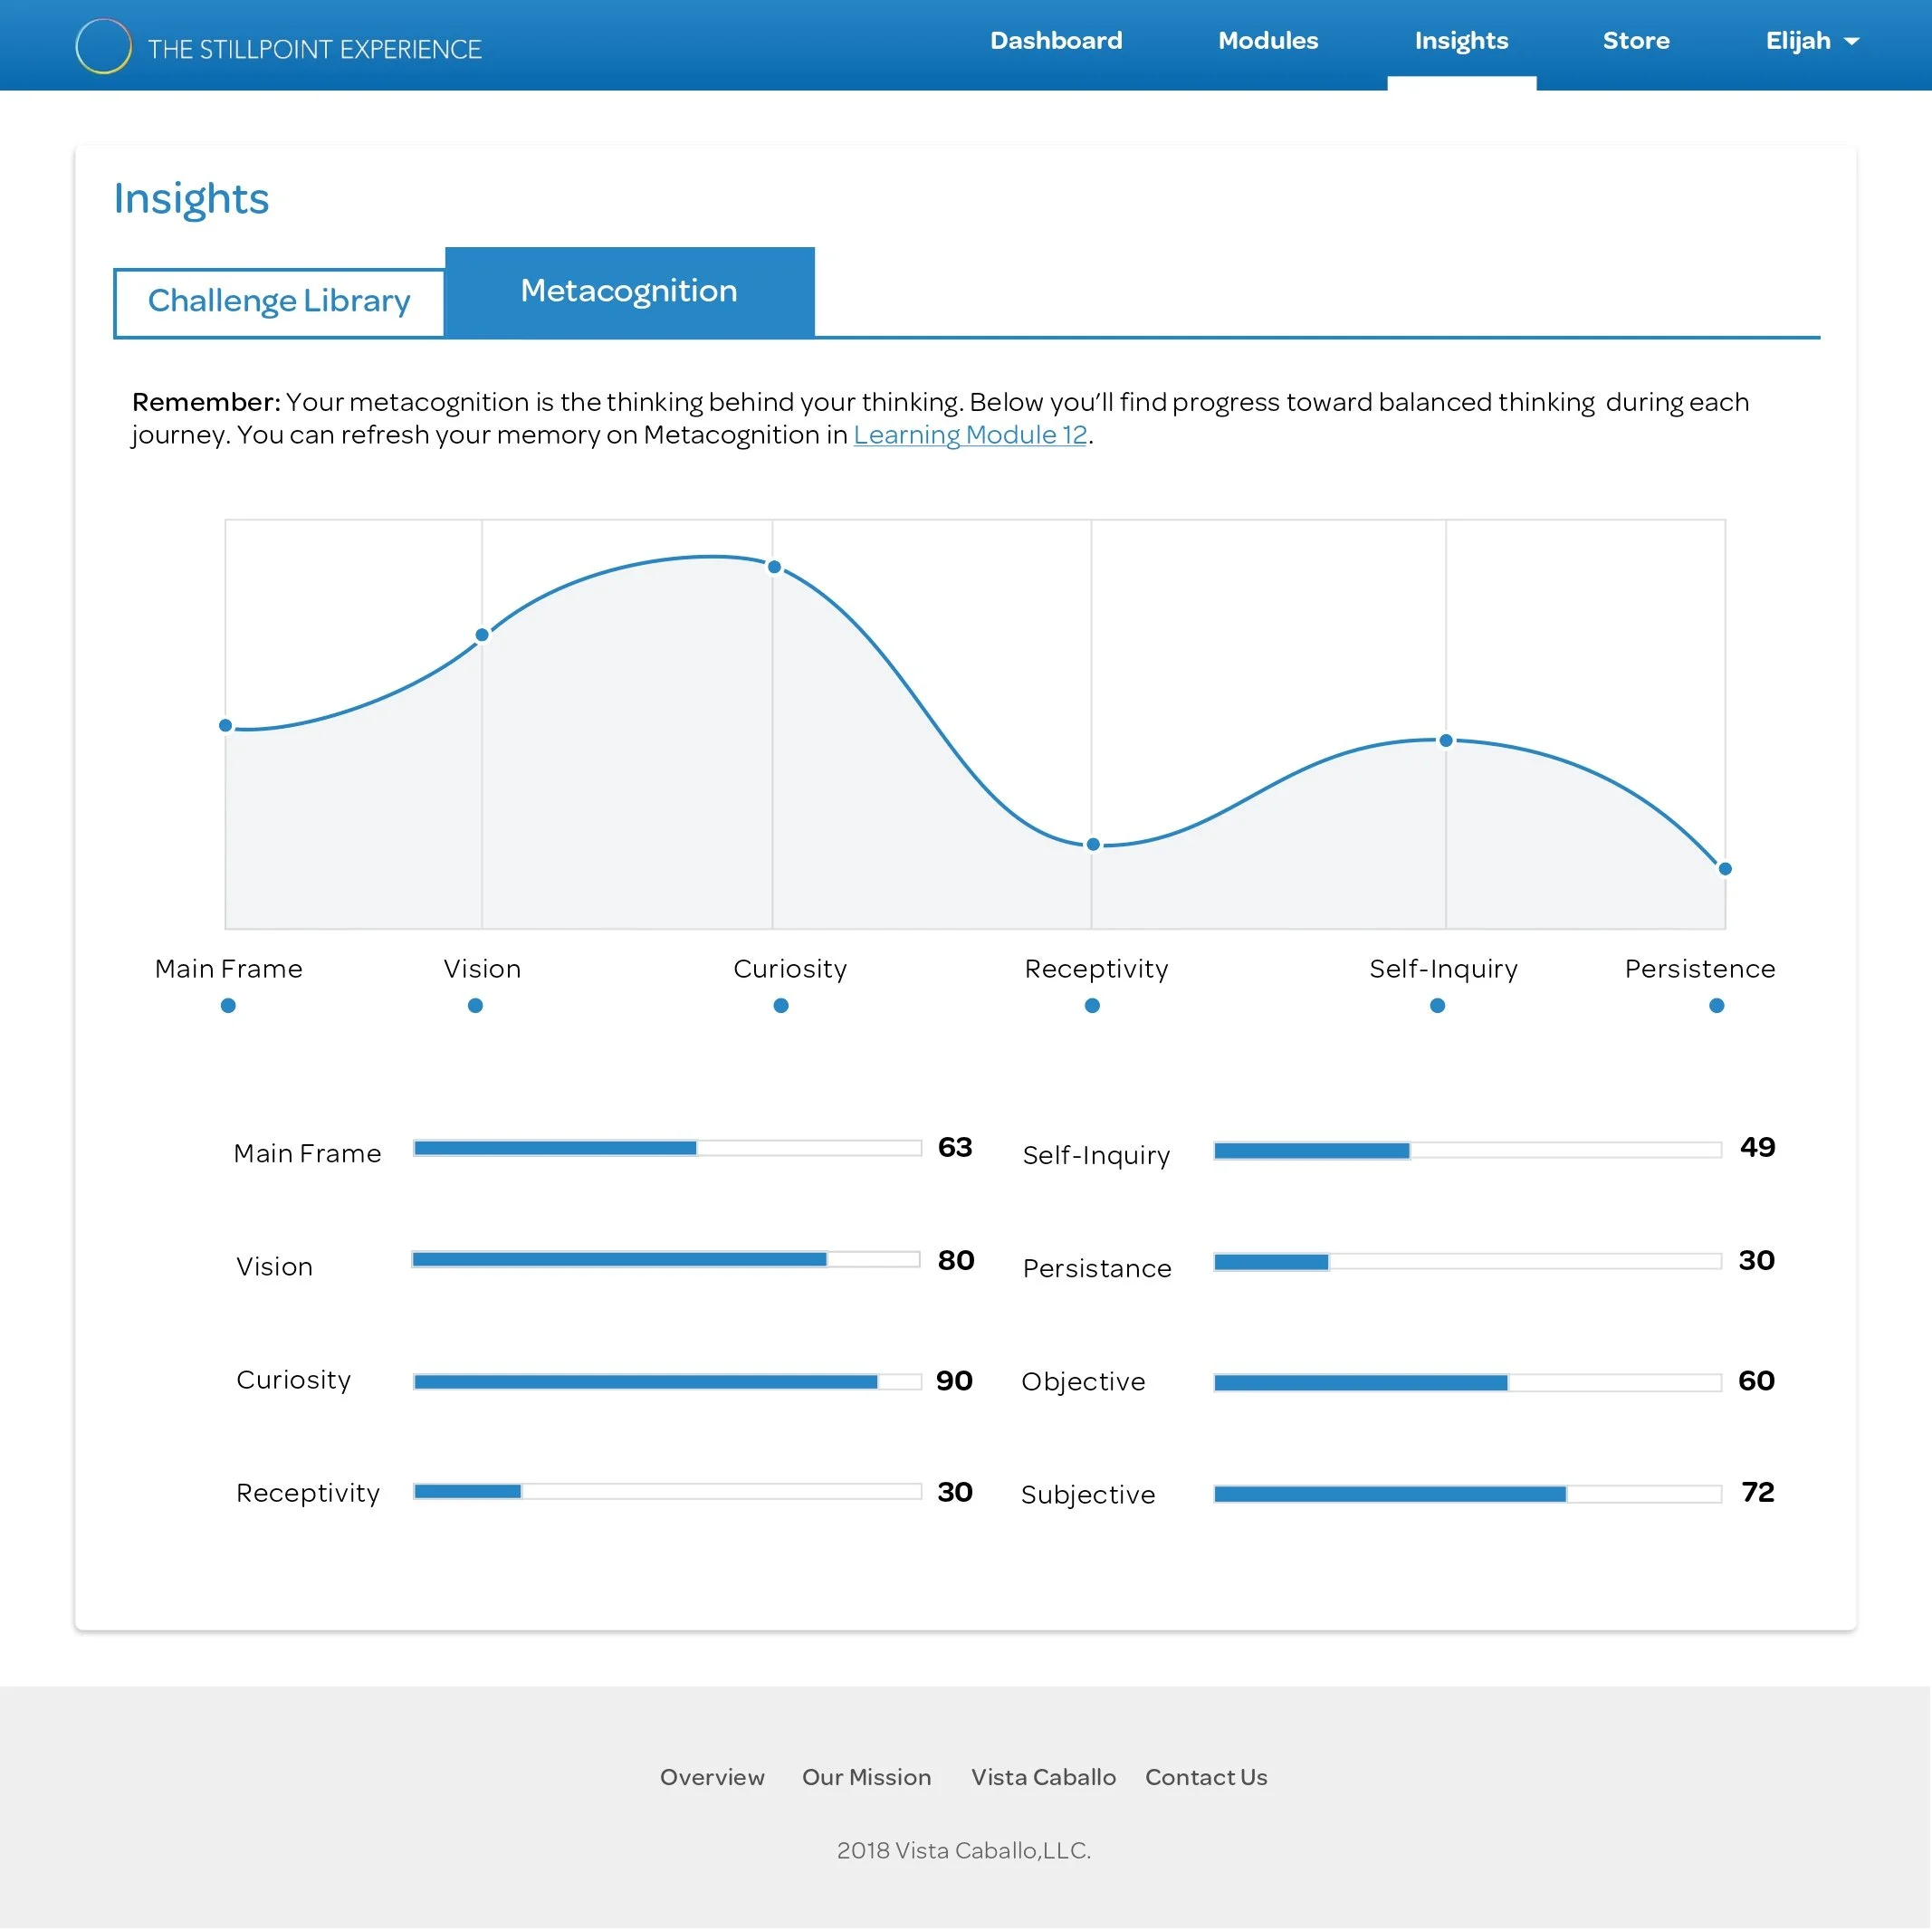
Task: Click the Main Frame progress bar
Action: pos(667,1148)
